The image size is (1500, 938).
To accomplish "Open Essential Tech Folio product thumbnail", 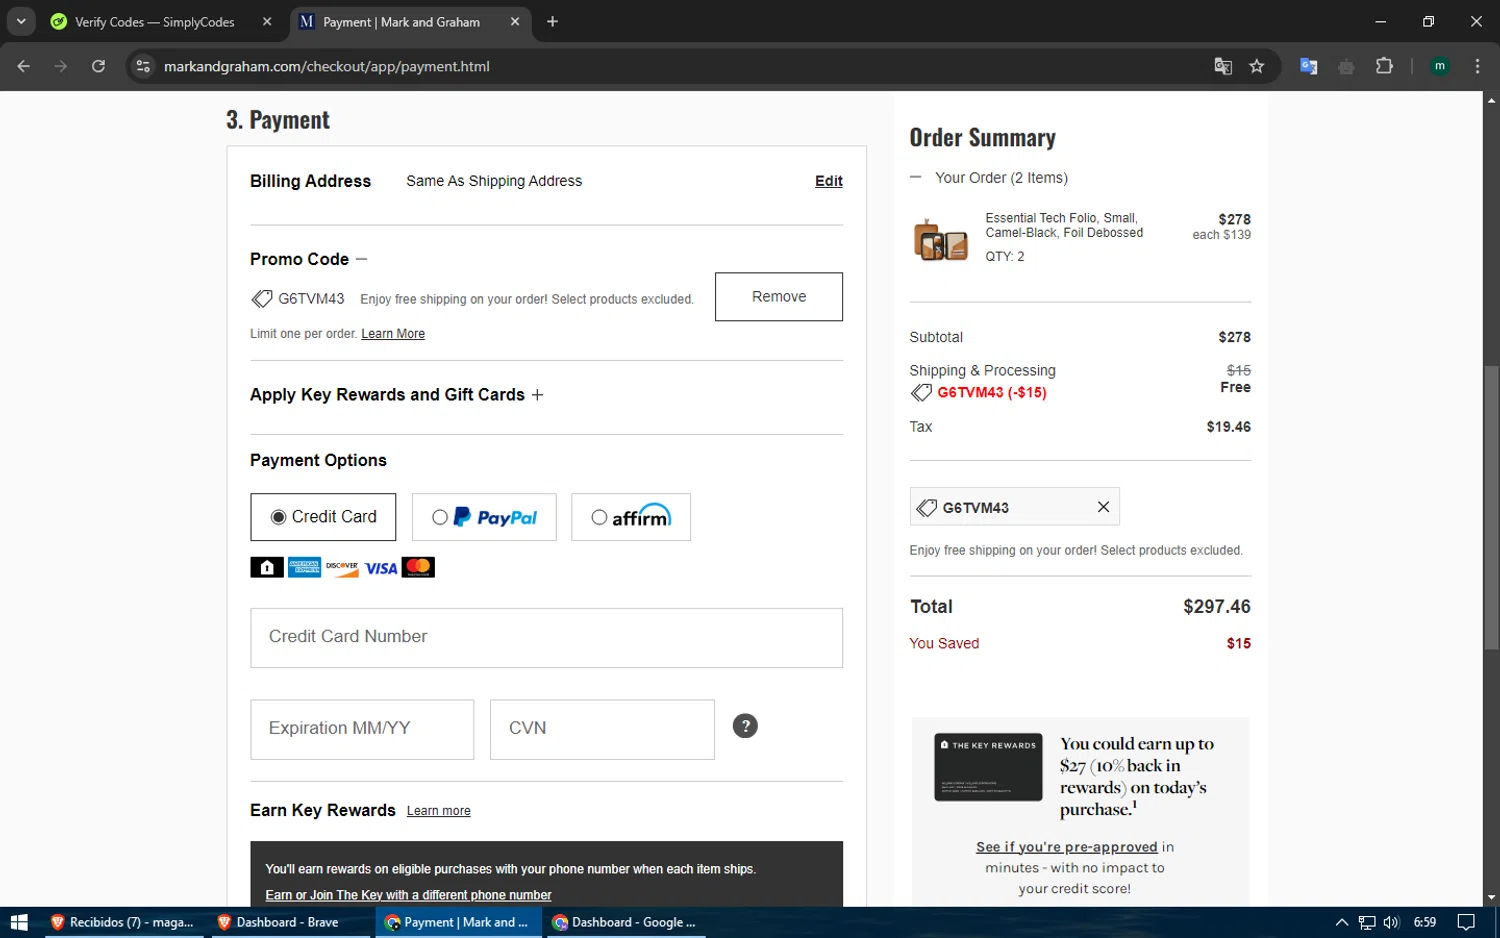I will point(940,240).
